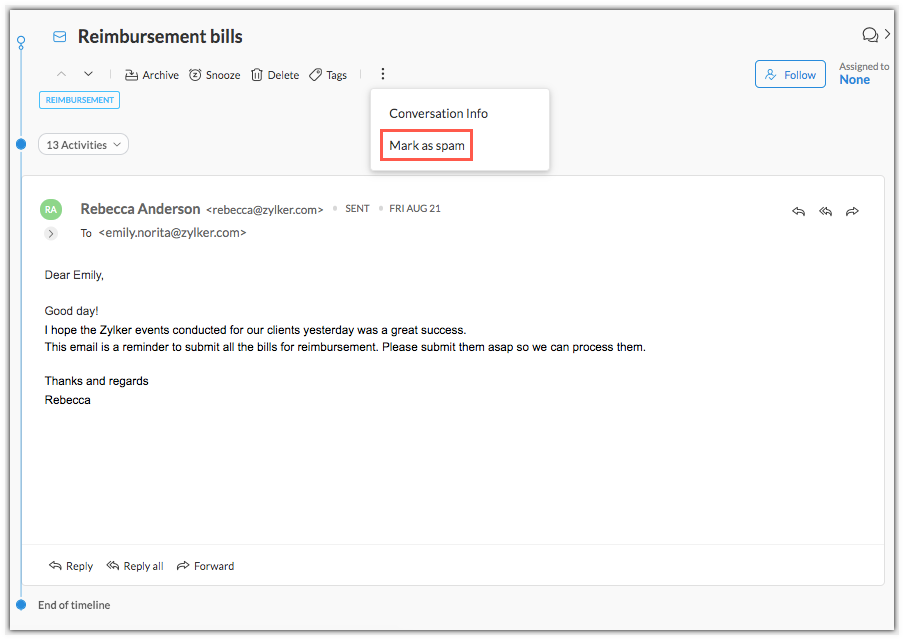The width and height of the screenshot is (904, 640).
Task: Click the three-dot more actions icon
Action: click(x=383, y=75)
